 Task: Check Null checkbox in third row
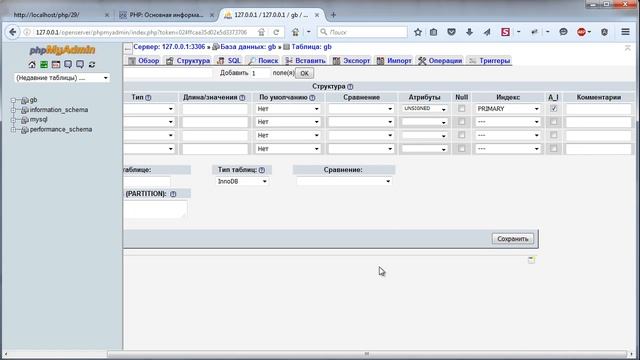pyautogui.click(x=462, y=135)
